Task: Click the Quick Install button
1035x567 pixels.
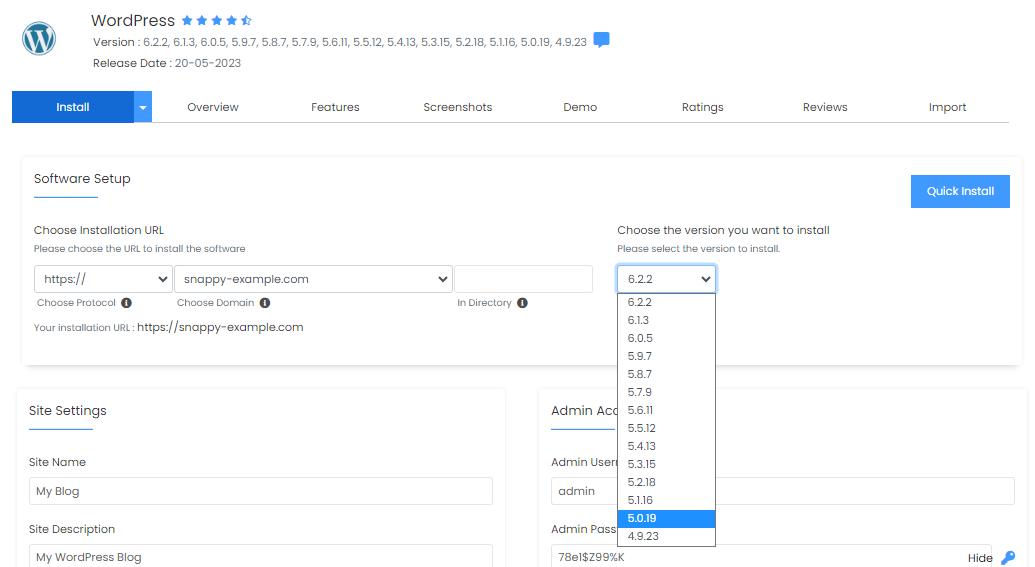Action: click(x=960, y=191)
